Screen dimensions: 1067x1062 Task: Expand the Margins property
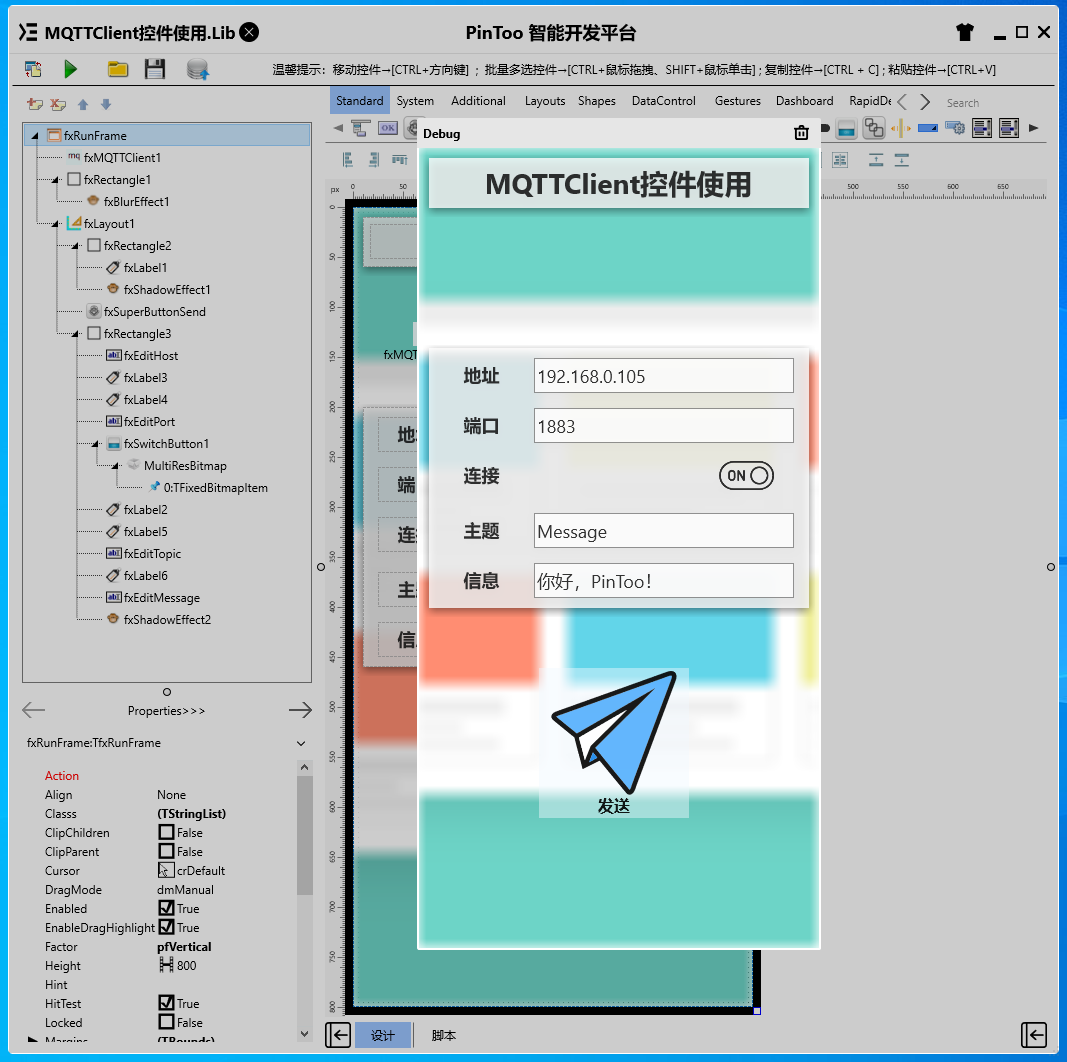point(33,1040)
